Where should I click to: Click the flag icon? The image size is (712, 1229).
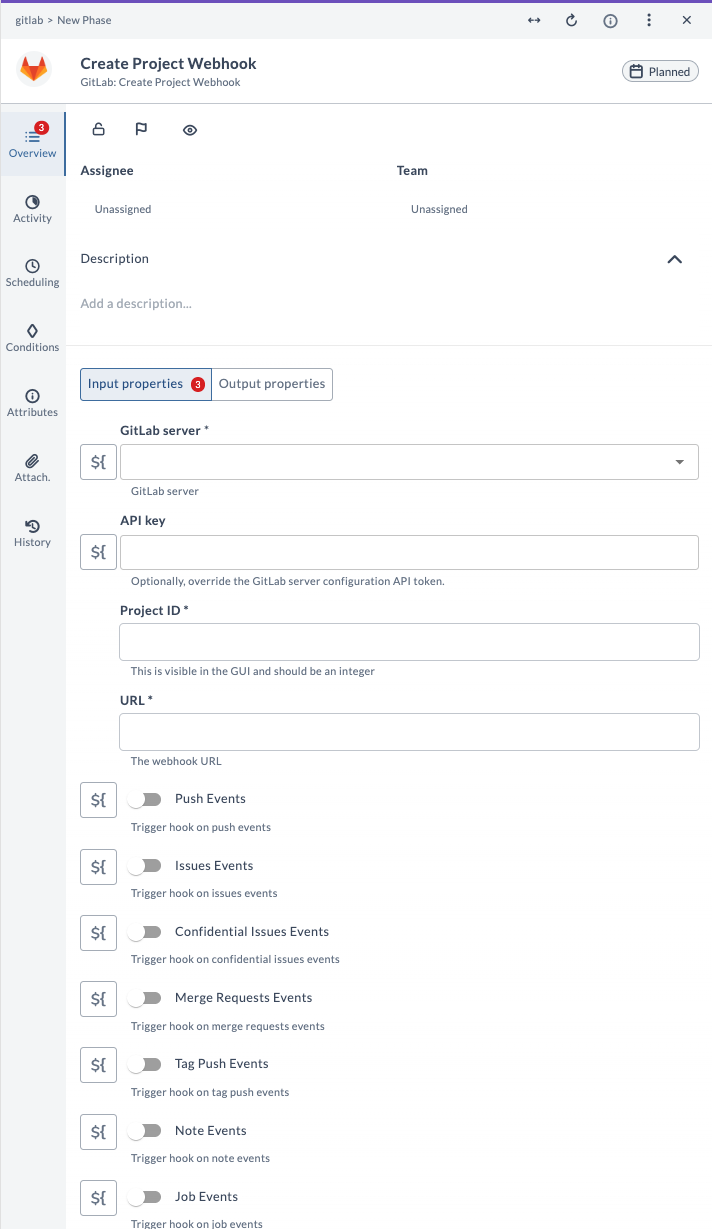pos(141,129)
